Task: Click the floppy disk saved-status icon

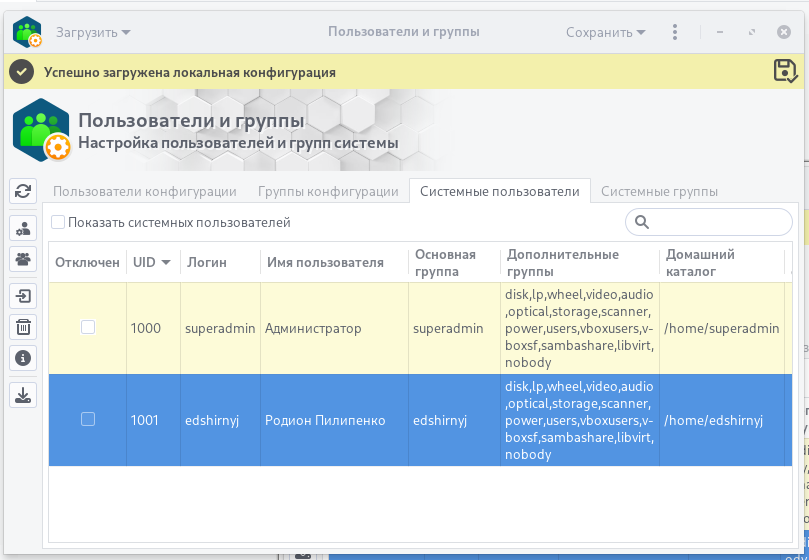Action: point(785,70)
